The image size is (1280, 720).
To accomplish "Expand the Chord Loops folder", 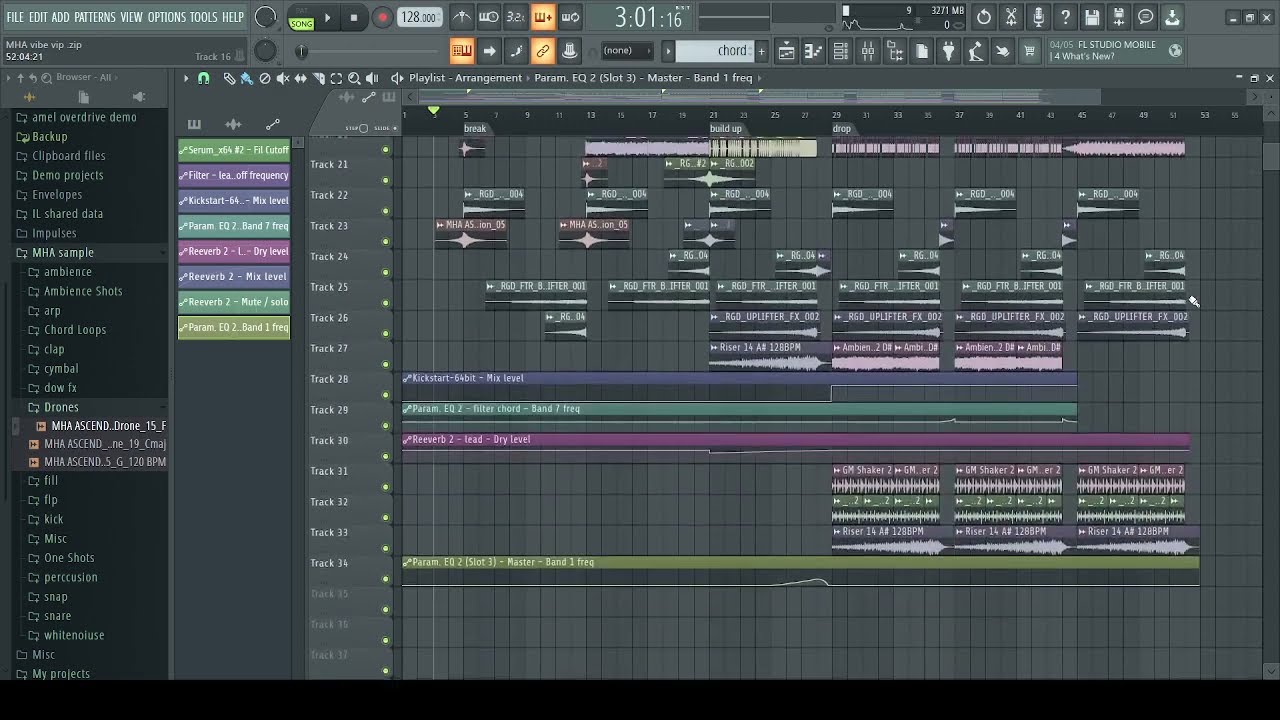I will pos(74,330).
